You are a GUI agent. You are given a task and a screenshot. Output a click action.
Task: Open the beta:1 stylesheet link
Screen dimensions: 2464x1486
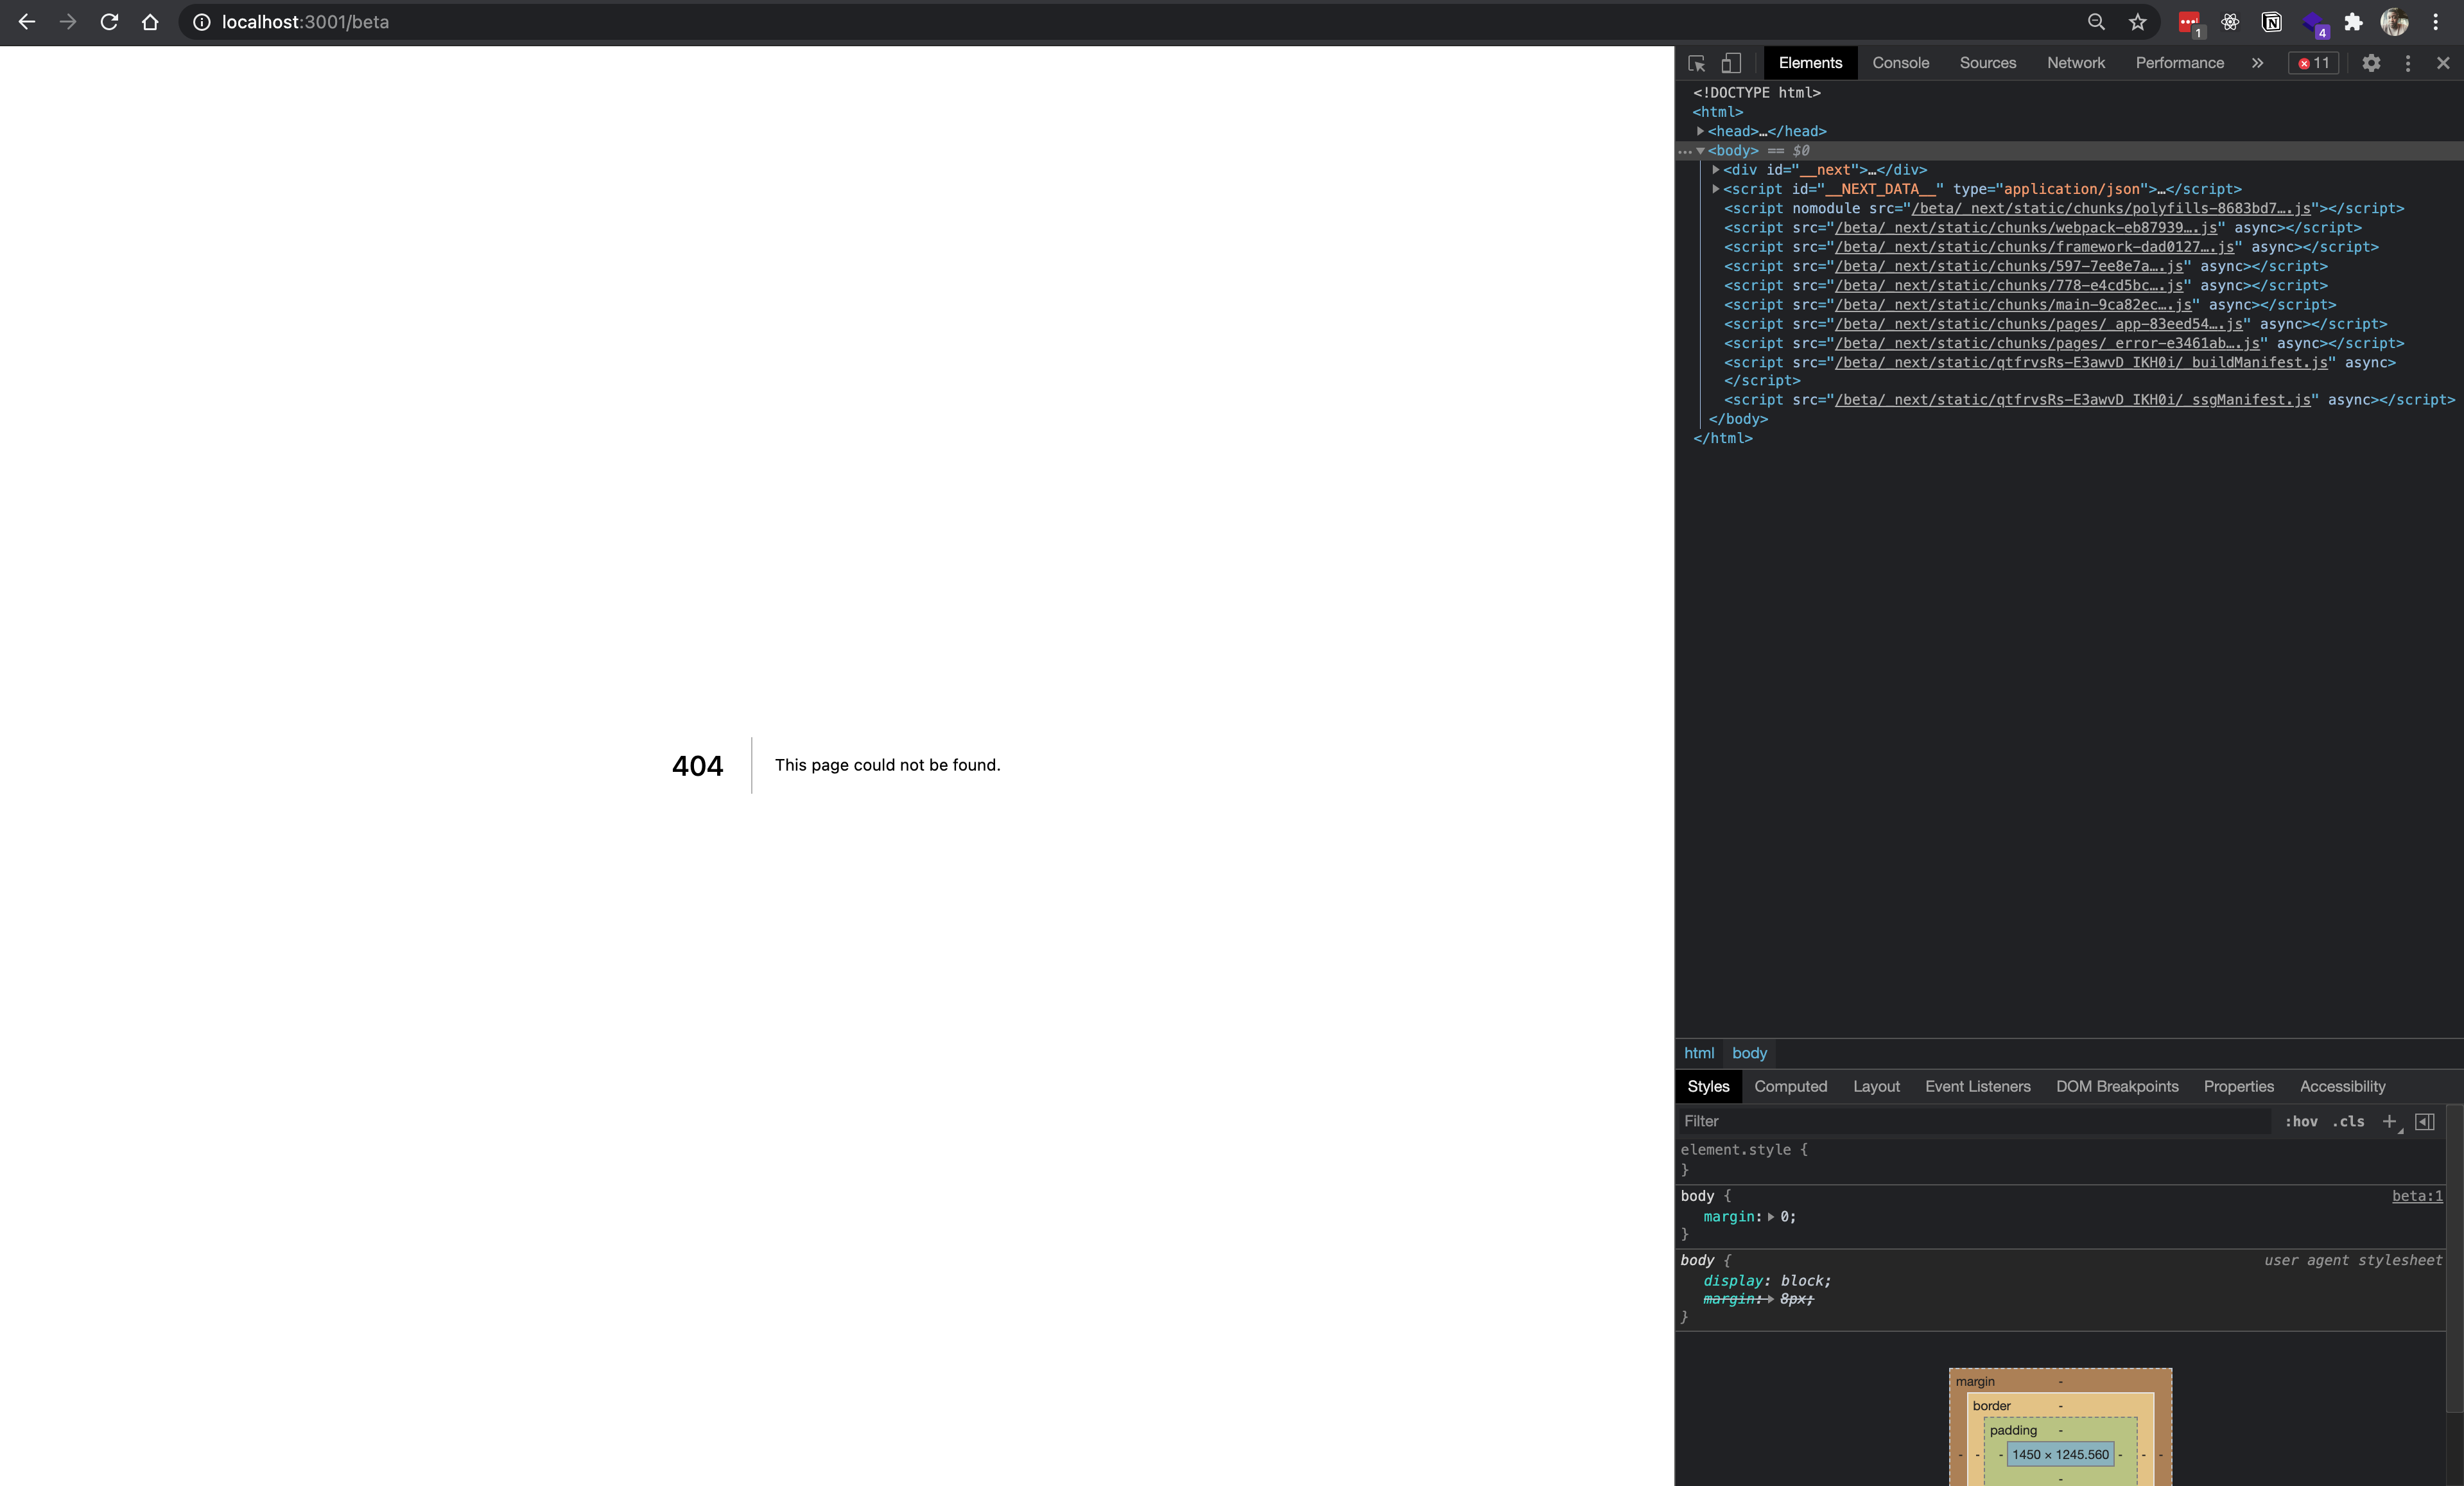tap(2417, 1196)
